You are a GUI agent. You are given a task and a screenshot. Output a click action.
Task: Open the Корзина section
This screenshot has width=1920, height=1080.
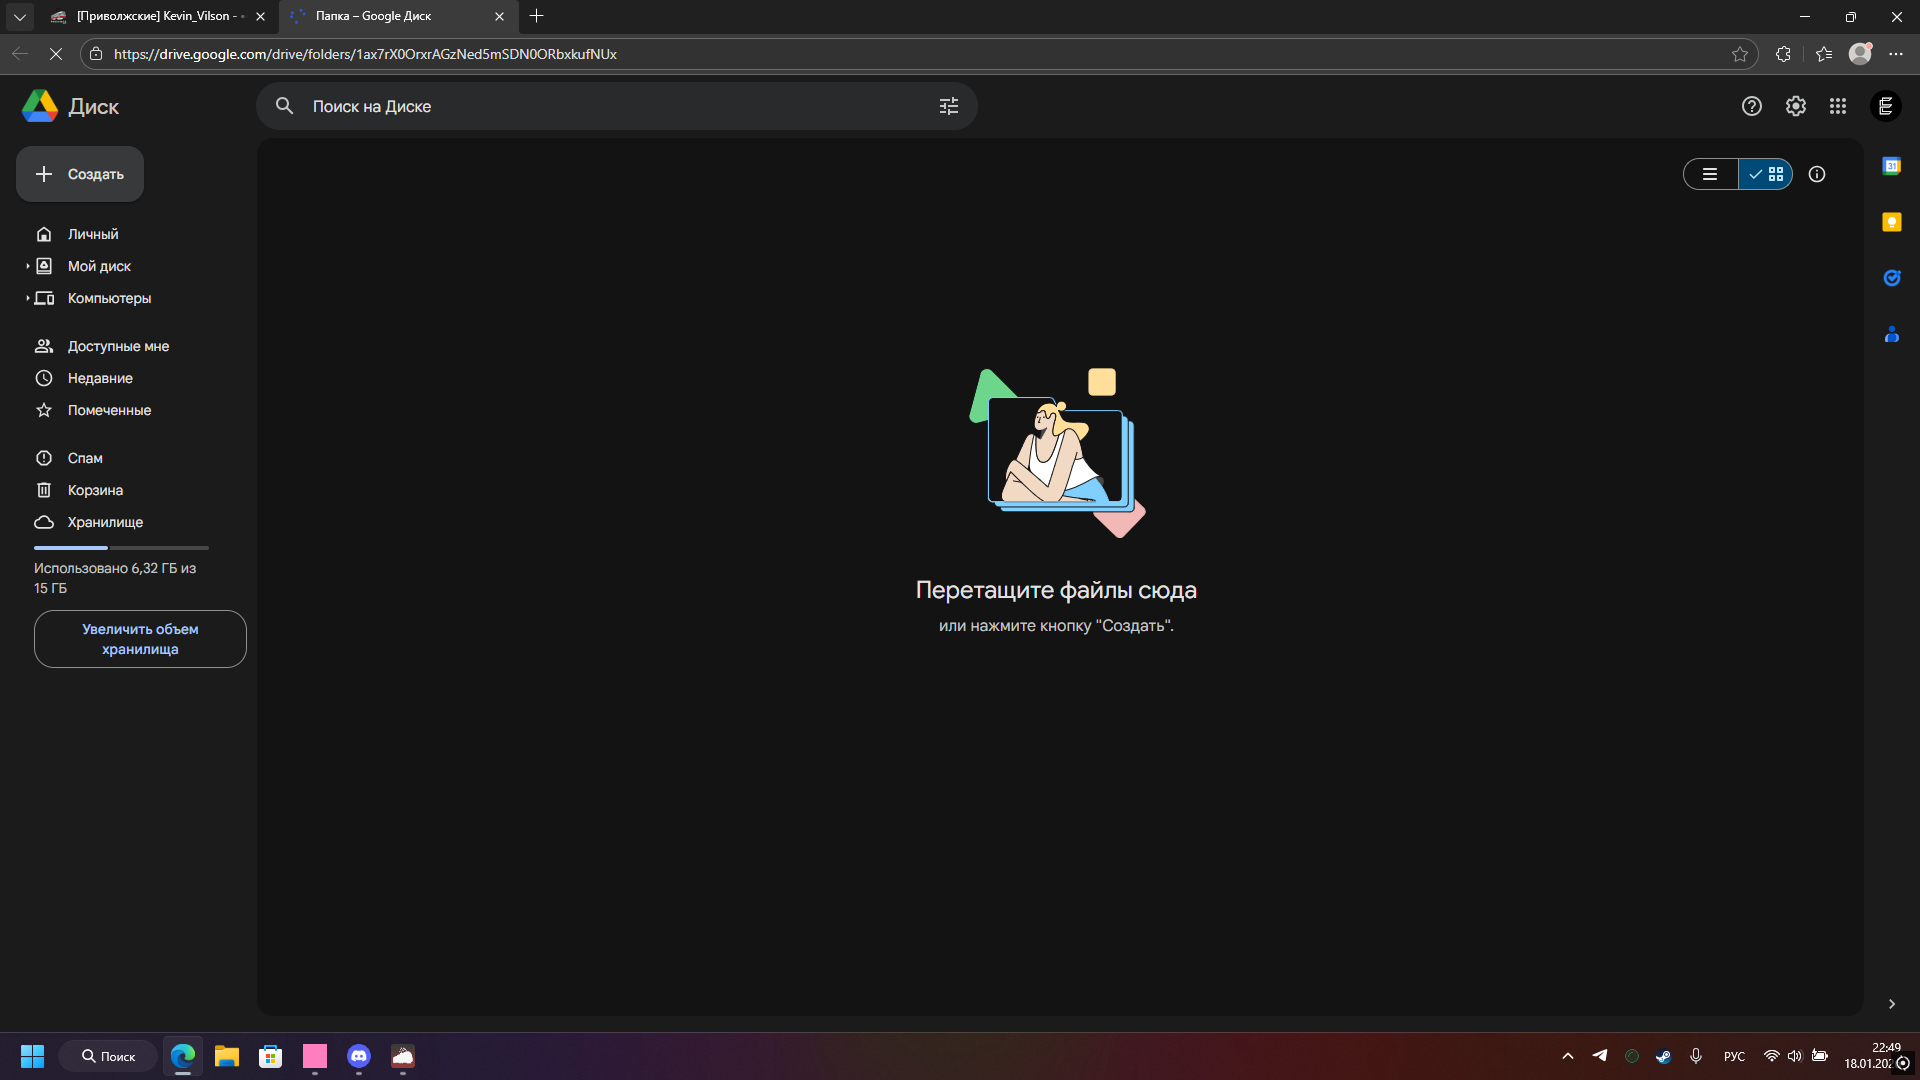point(95,490)
